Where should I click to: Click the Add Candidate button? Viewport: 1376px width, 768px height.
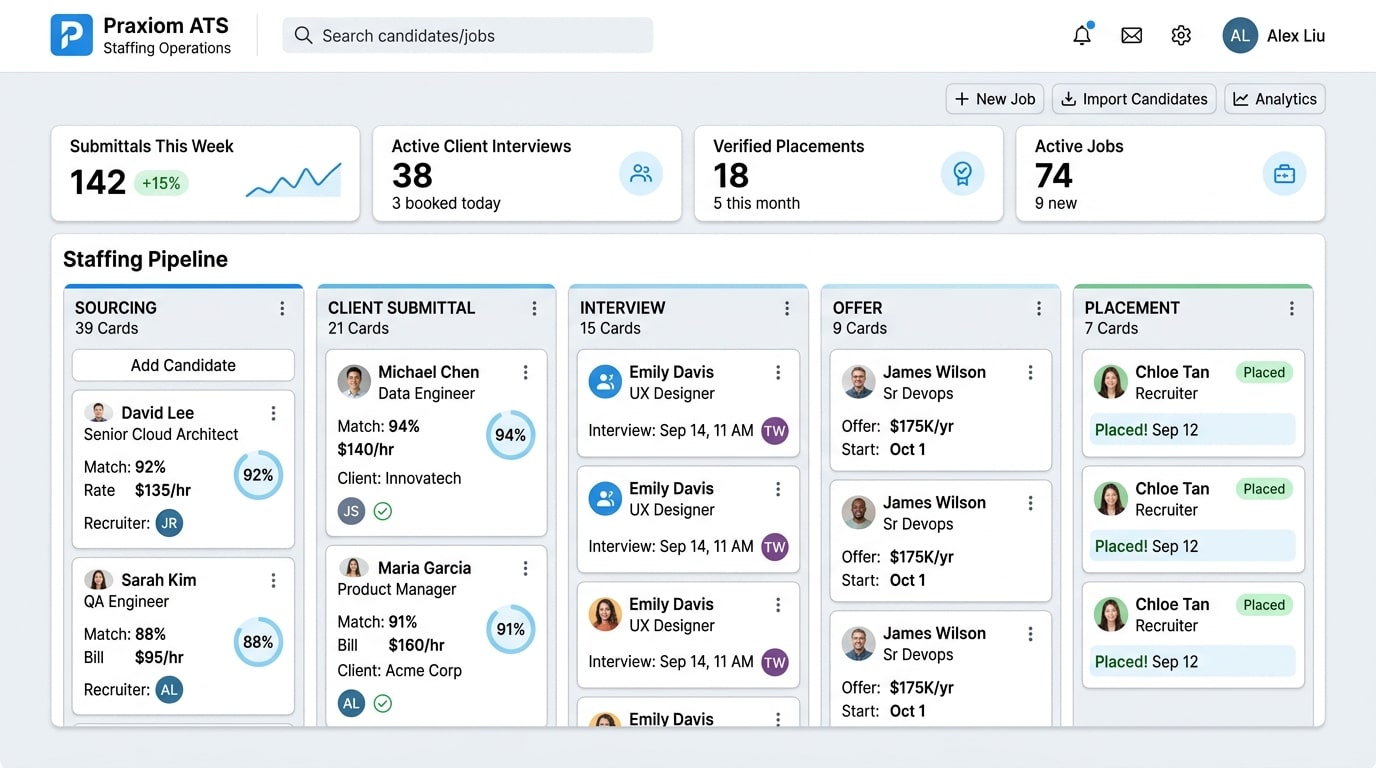pyautogui.click(x=183, y=365)
